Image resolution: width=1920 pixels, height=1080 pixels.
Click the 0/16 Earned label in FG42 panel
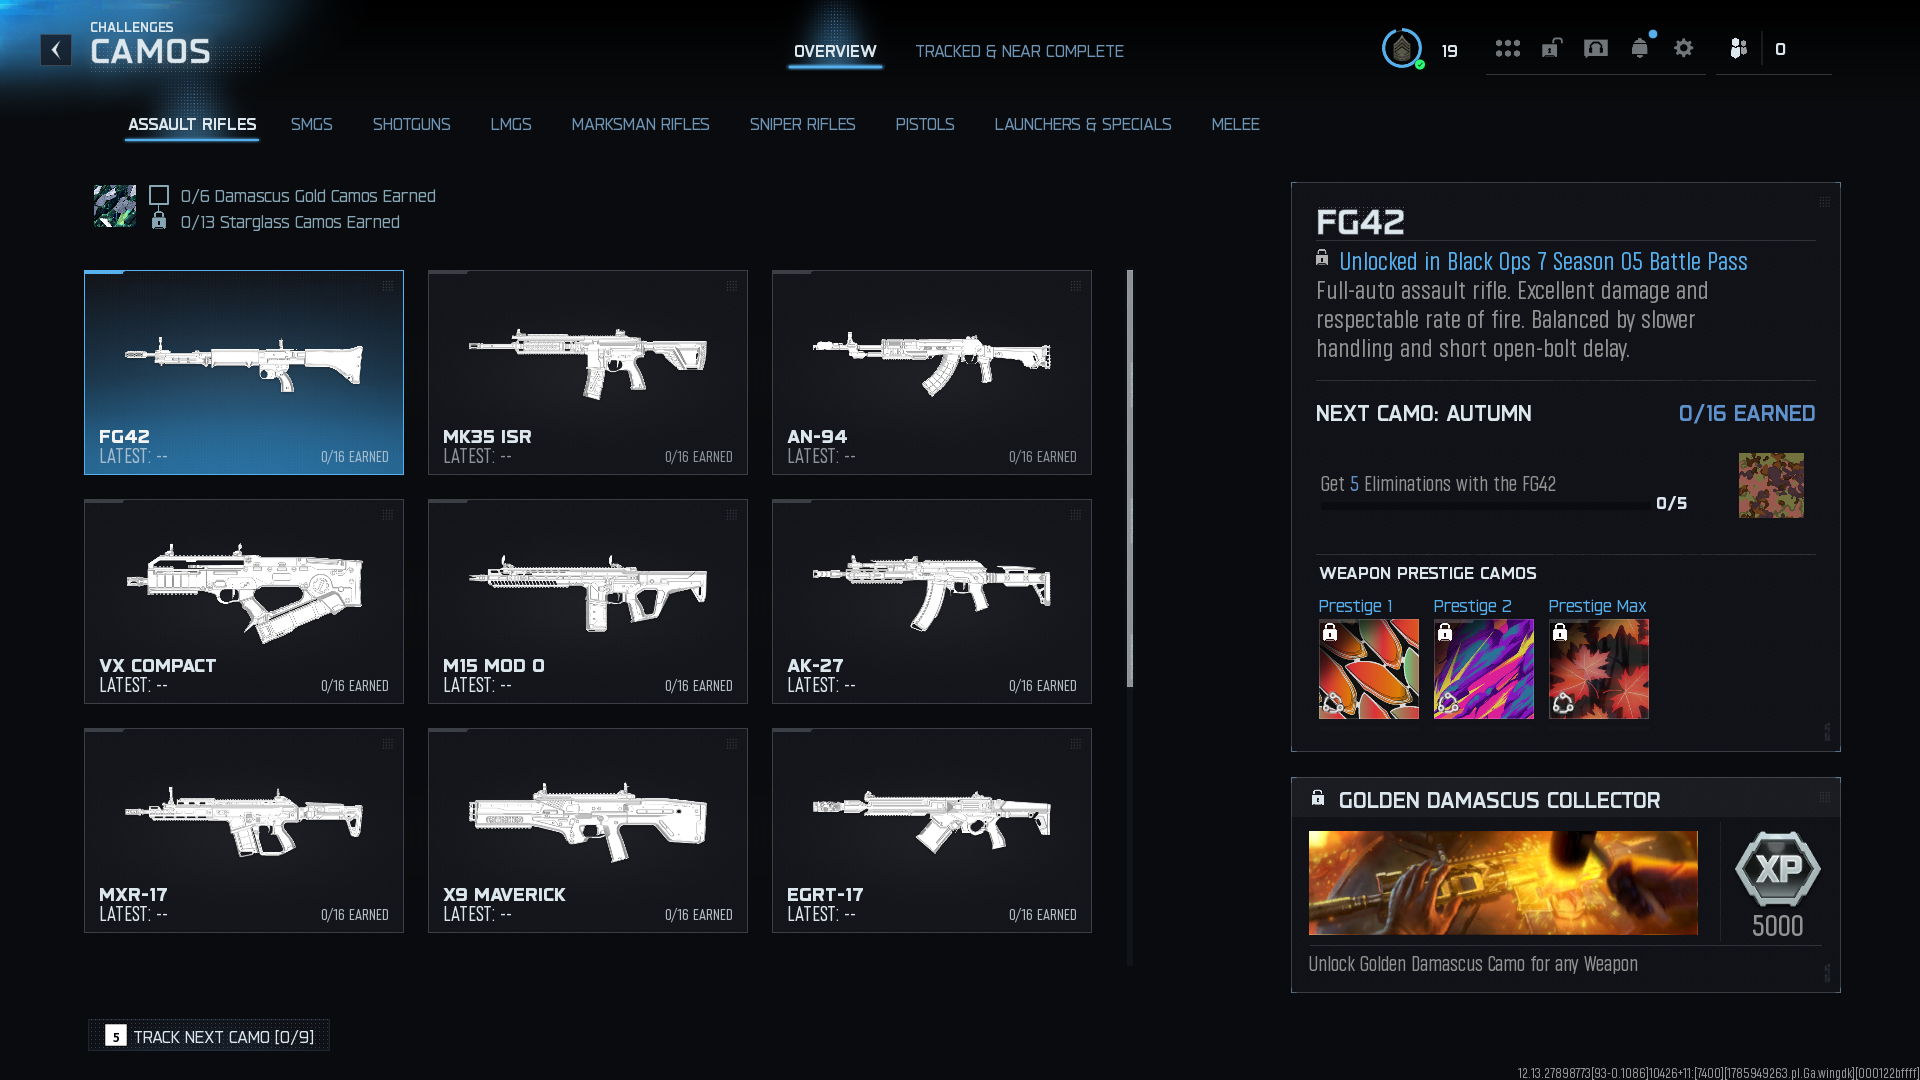1746,413
